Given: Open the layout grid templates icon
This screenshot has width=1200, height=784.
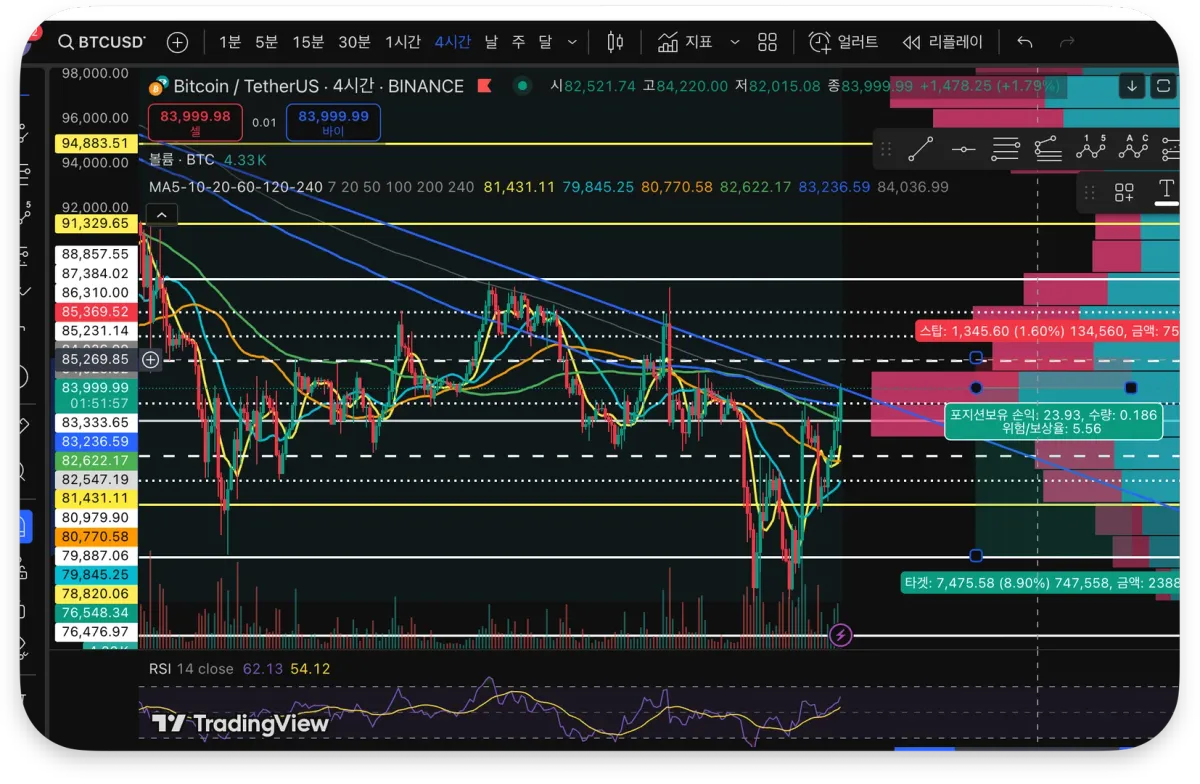Looking at the screenshot, I should click(x=767, y=42).
